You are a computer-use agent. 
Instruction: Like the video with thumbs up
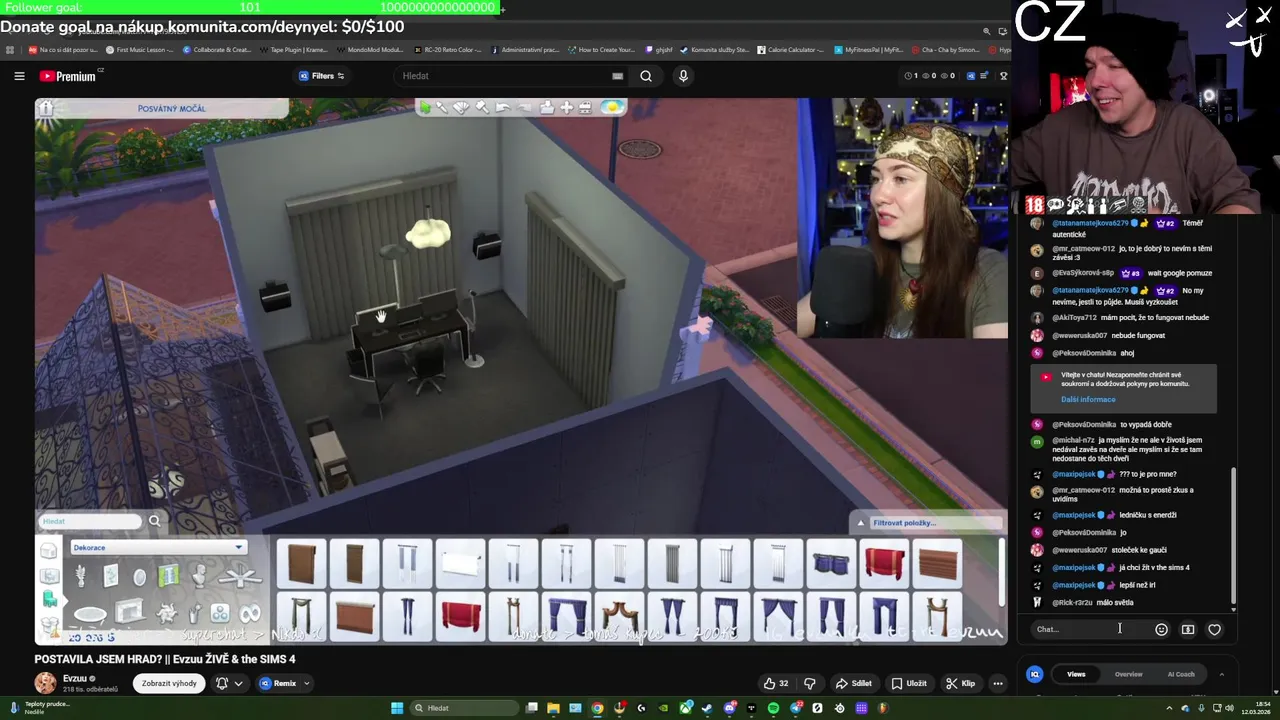(x=776, y=683)
